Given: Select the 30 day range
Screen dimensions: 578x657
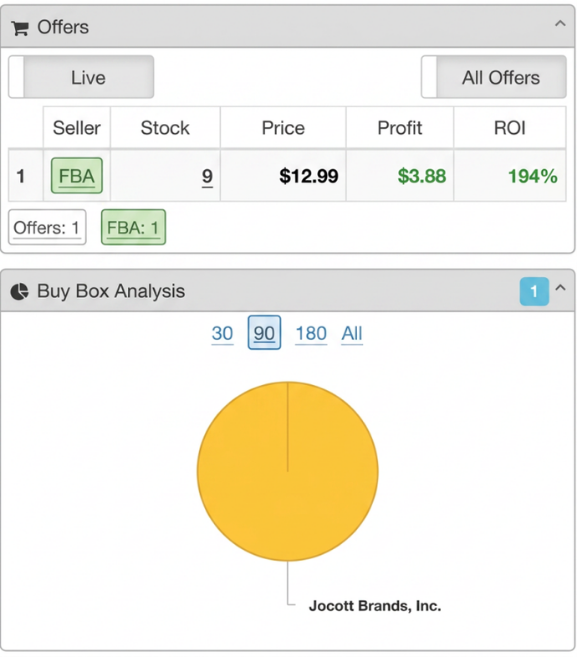Looking at the screenshot, I should pyautogui.click(x=222, y=334).
